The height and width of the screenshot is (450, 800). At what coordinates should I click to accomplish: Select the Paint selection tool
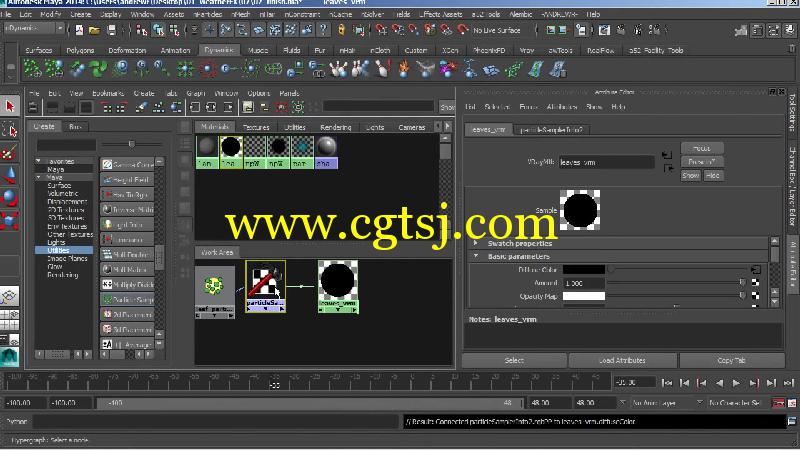10,152
